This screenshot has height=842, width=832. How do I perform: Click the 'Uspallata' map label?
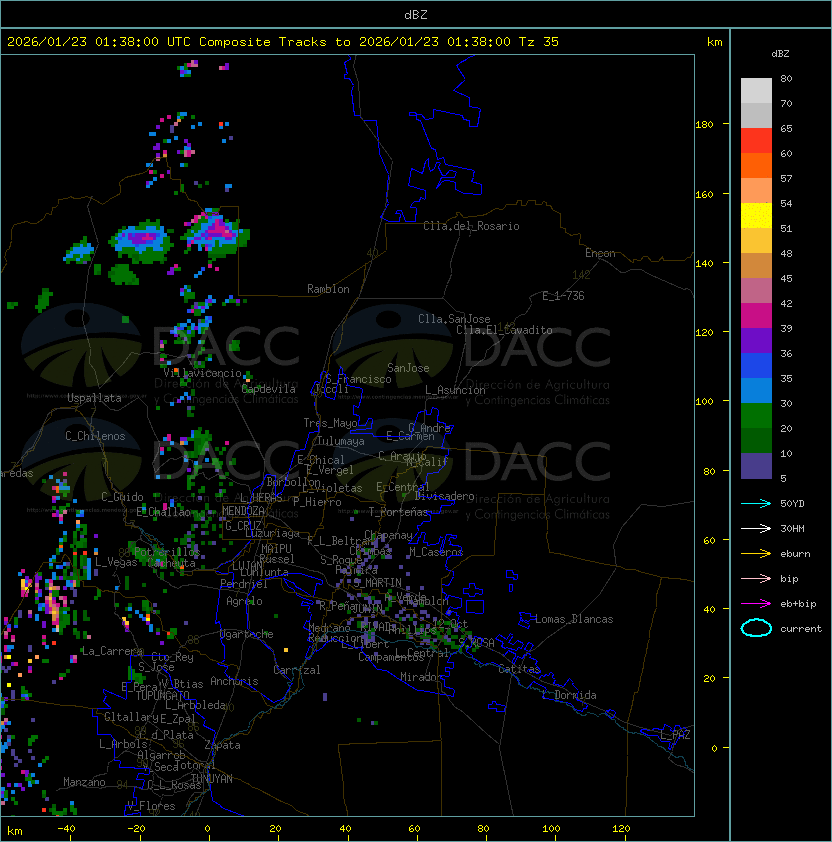[x=94, y=398]
